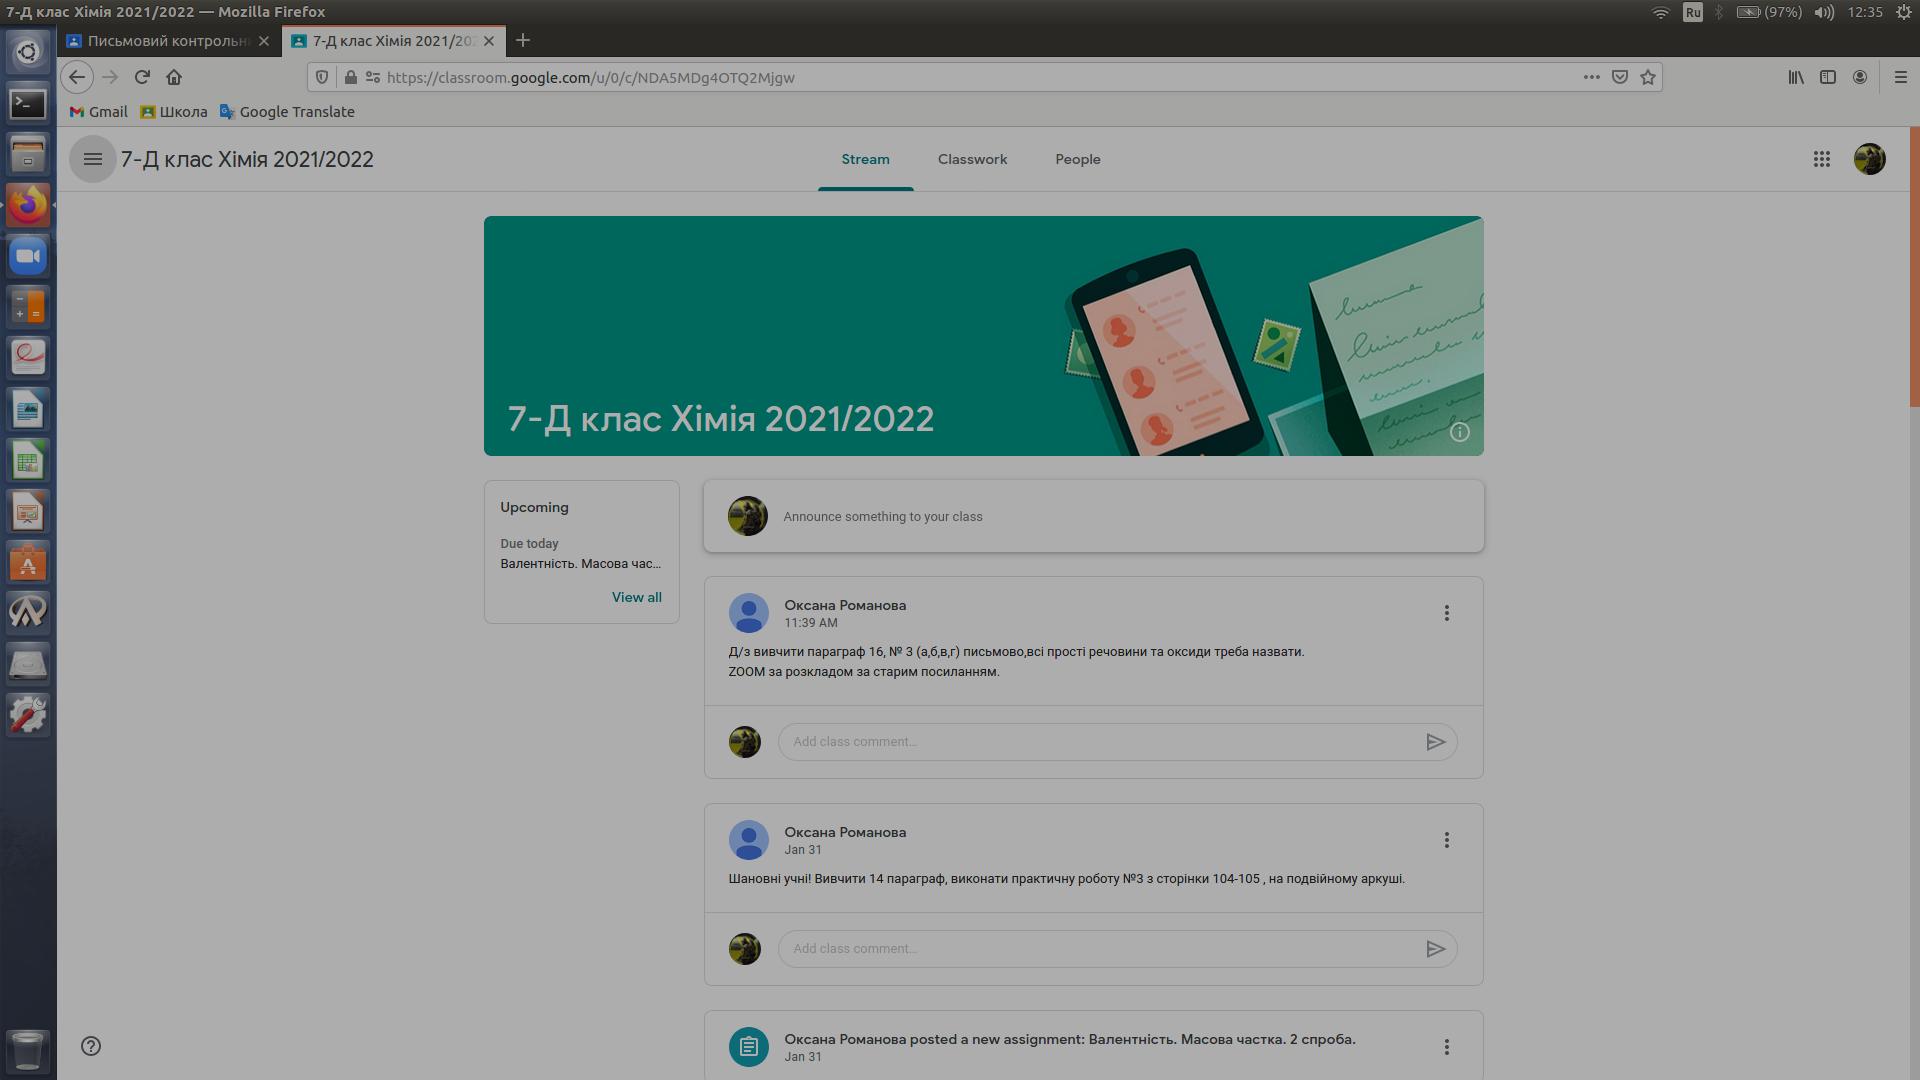Send comment on the 11:39 AM post
Viewport: 1920px width, 1080px height.
(1435, 742)
